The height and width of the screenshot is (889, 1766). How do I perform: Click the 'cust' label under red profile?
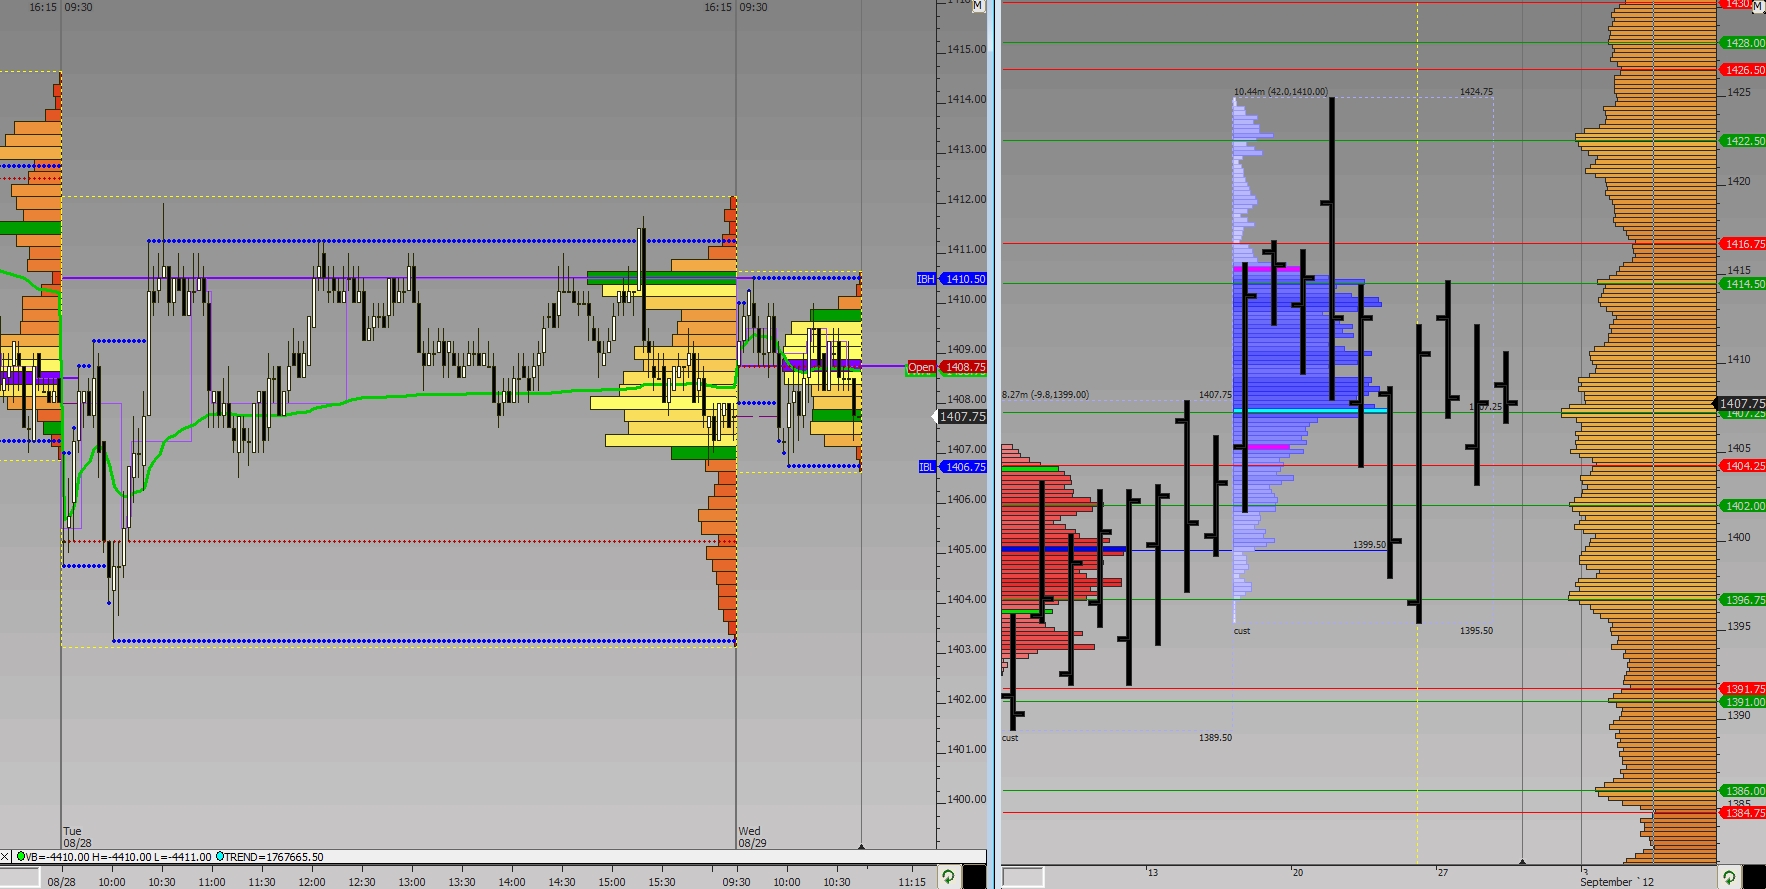[x=1010, y=738]
